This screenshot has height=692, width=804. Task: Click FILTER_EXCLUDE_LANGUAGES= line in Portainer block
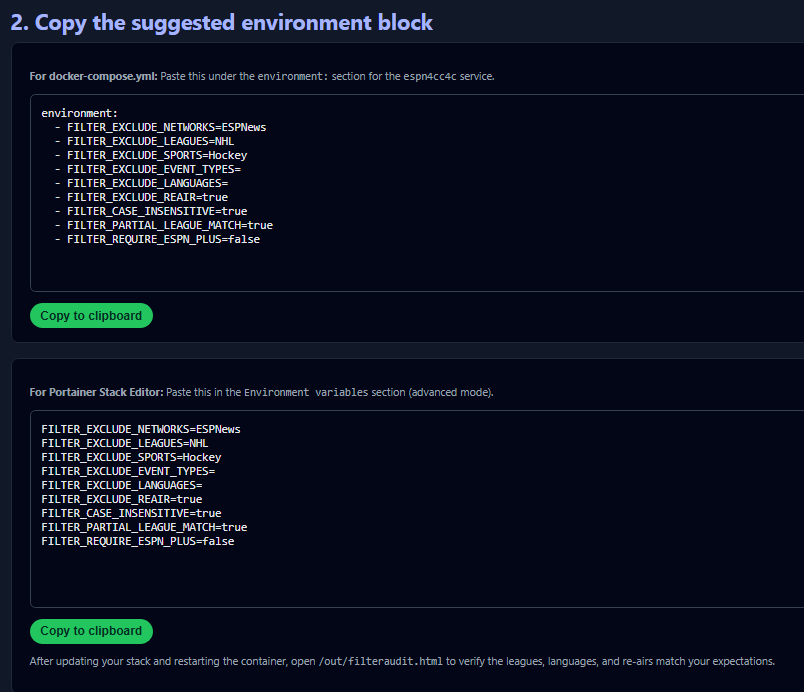tap(121, 485)
